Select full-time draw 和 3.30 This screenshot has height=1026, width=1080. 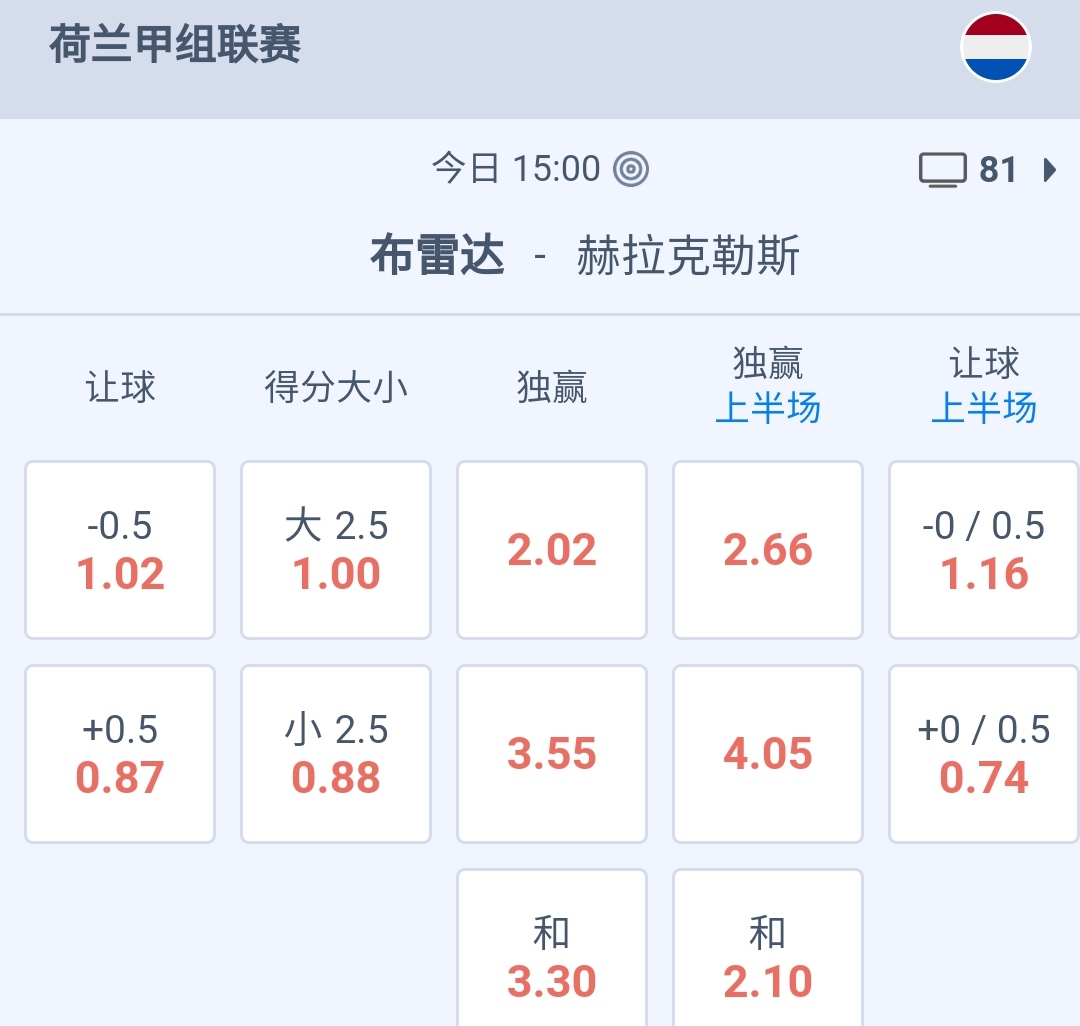[552, 956]
